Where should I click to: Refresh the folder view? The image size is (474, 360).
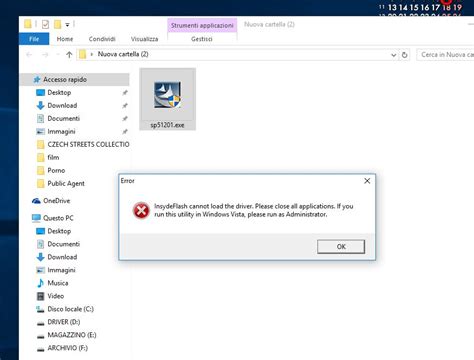coord(405,55)
